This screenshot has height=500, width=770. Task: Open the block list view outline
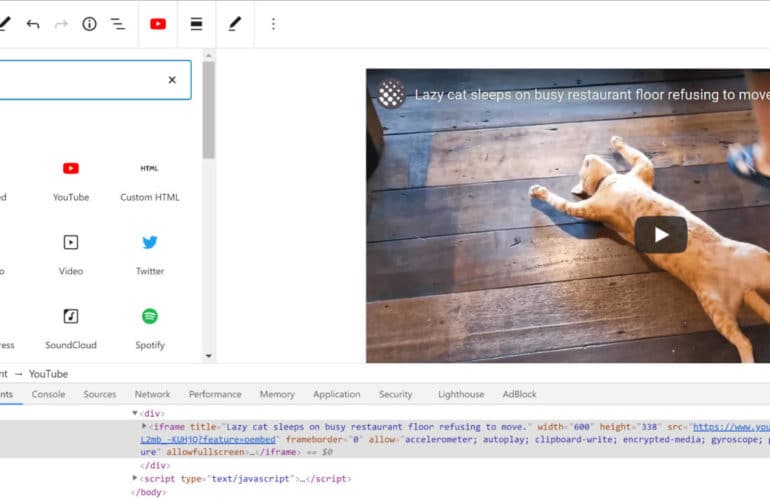click(117, 24)
